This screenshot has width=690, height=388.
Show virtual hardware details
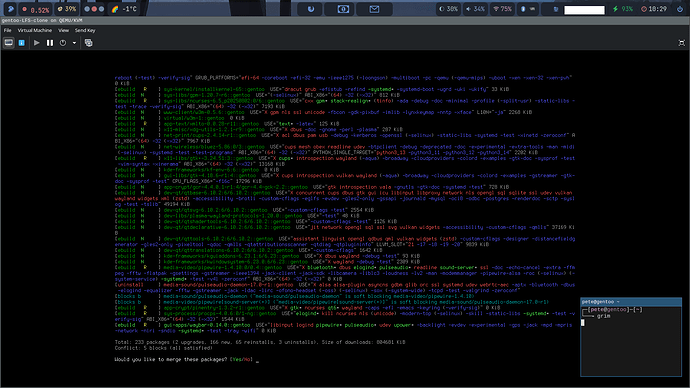click(x=22, y=43)
